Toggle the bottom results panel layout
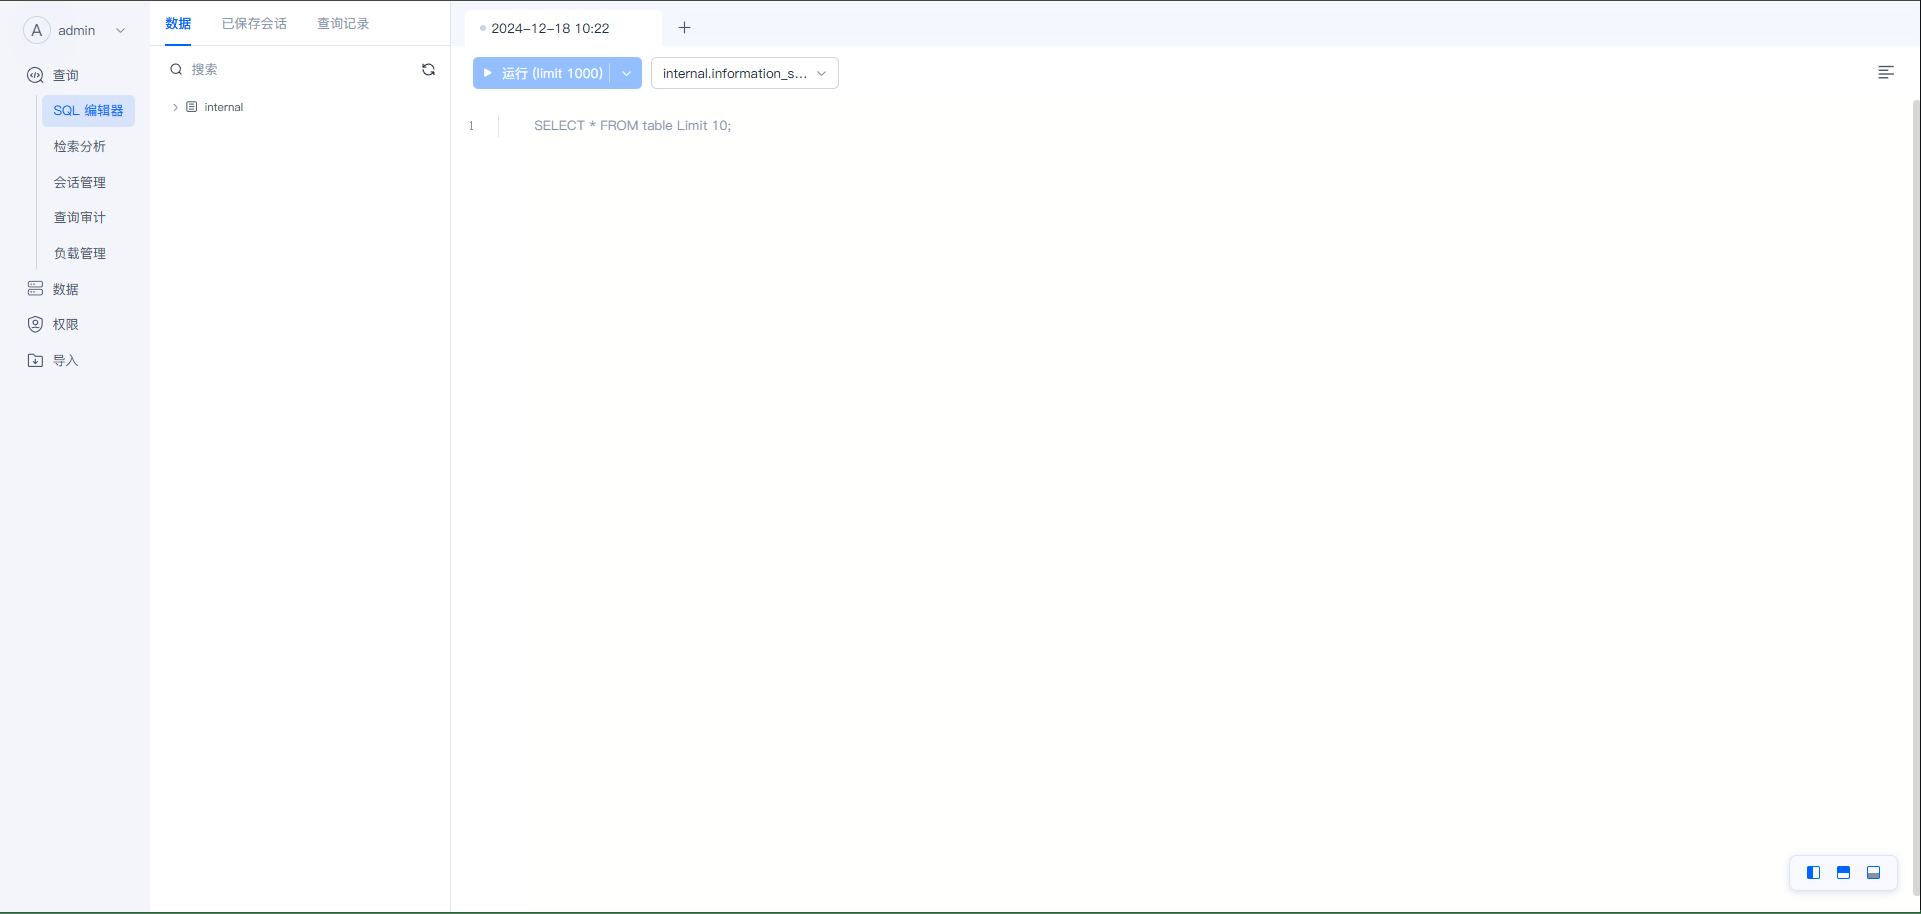This screenshot has width=1921, height=914. tap(1873, 873)
